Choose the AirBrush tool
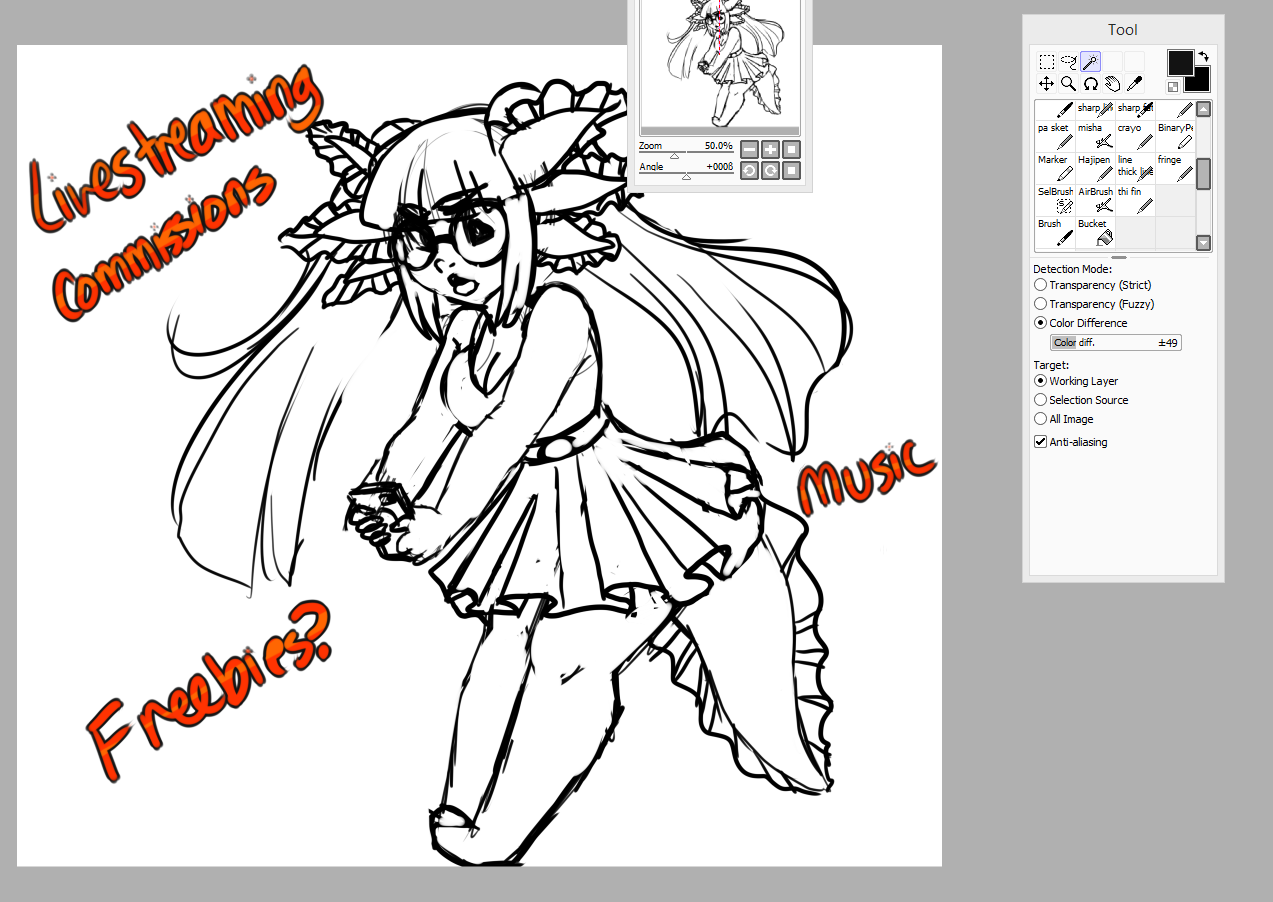This screenshot has width=1273, height=902. (1095, 200)
